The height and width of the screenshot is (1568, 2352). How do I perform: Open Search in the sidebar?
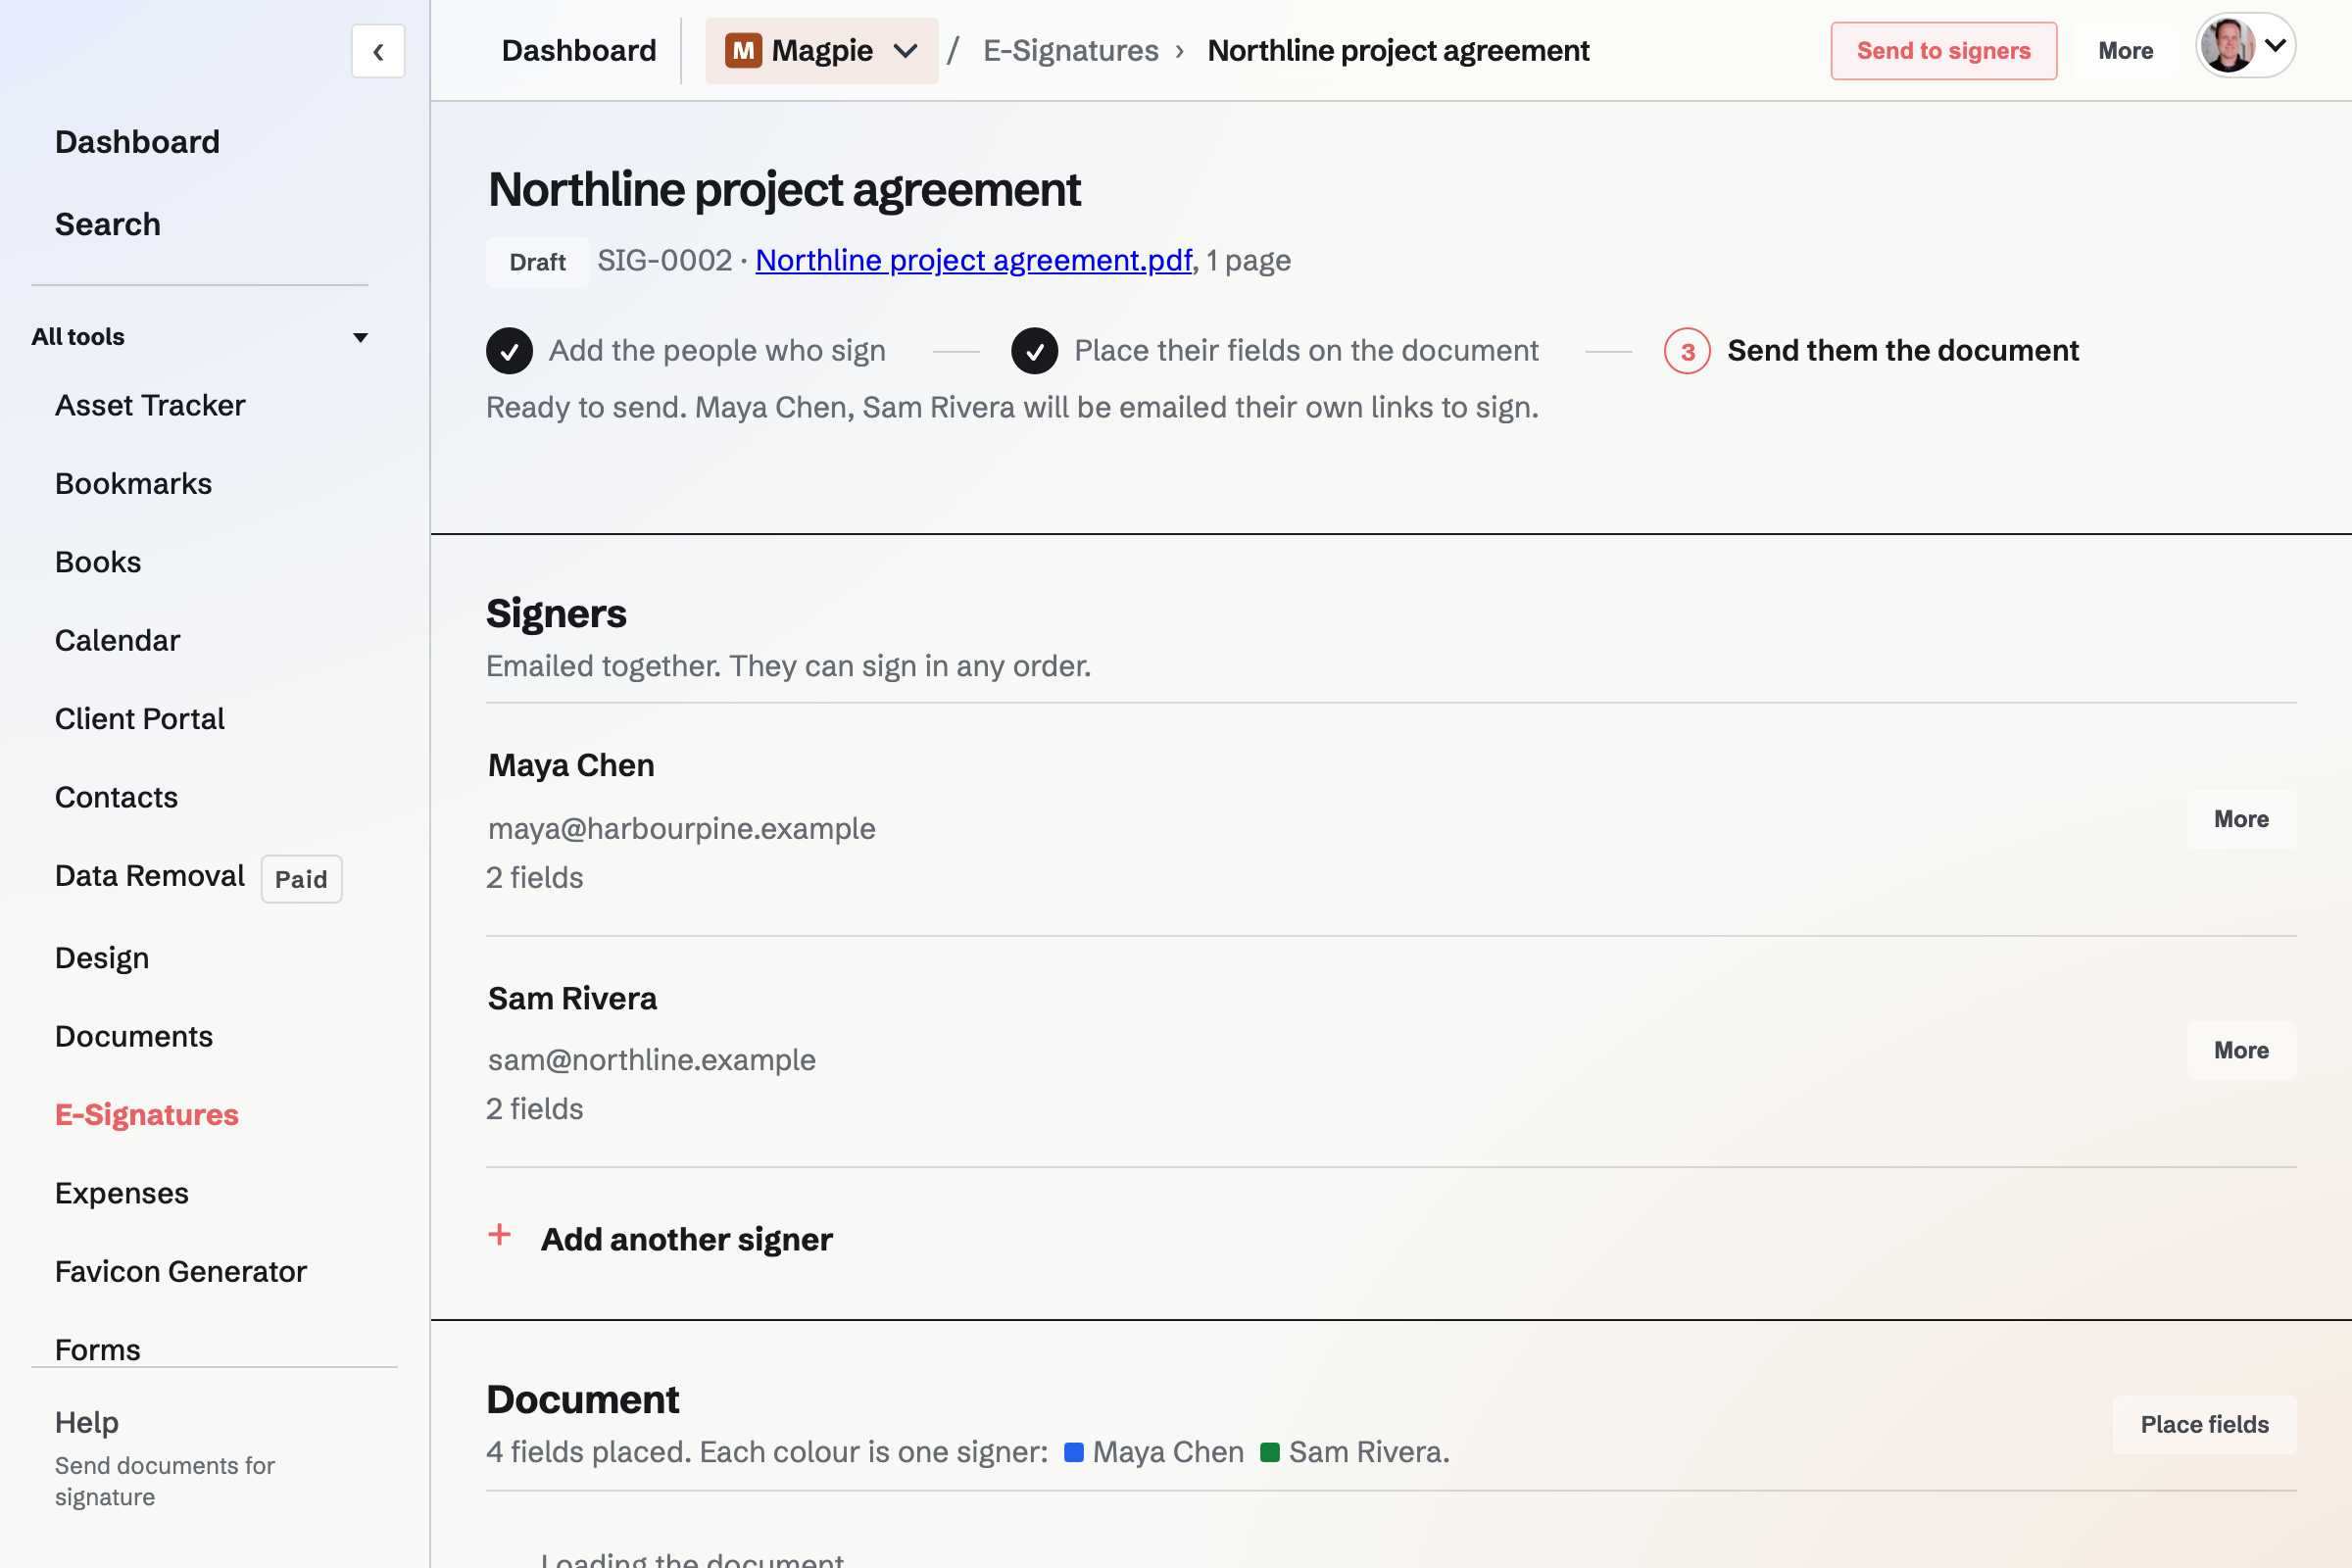pyautogui.click(x=107, y=224)
